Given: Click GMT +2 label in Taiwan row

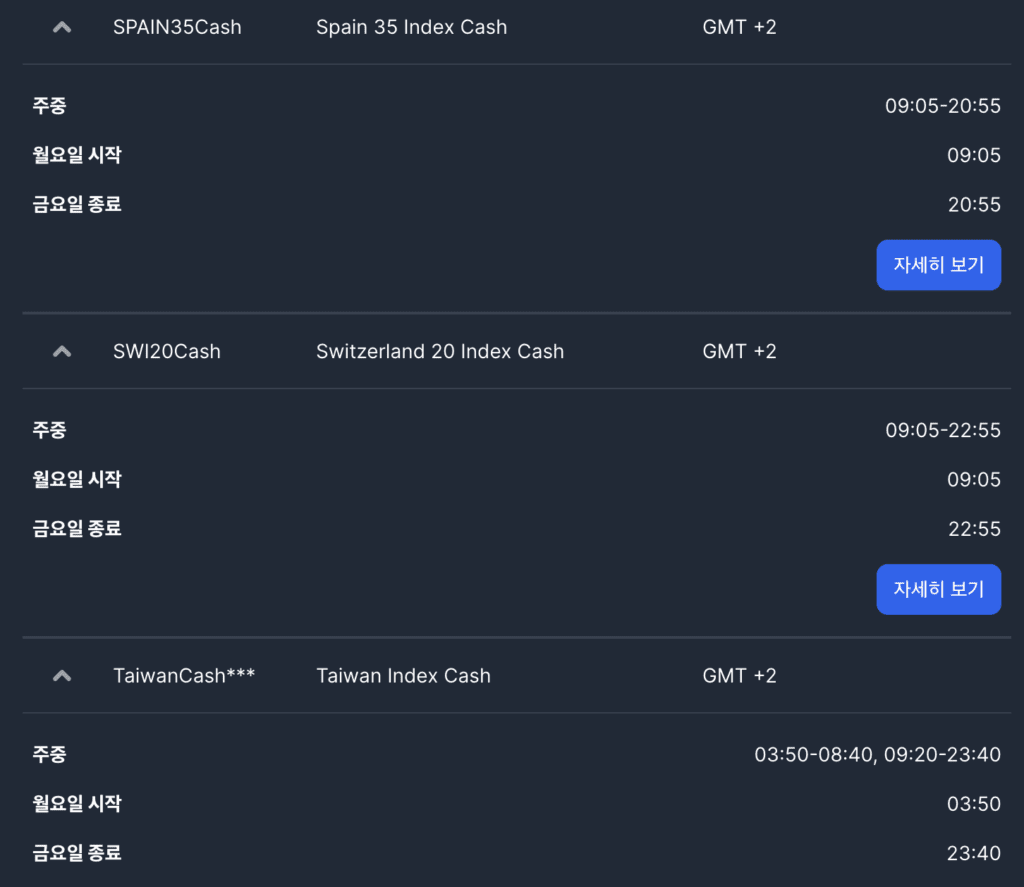Looking at the screenshot, I should click(x=739, y=675).
